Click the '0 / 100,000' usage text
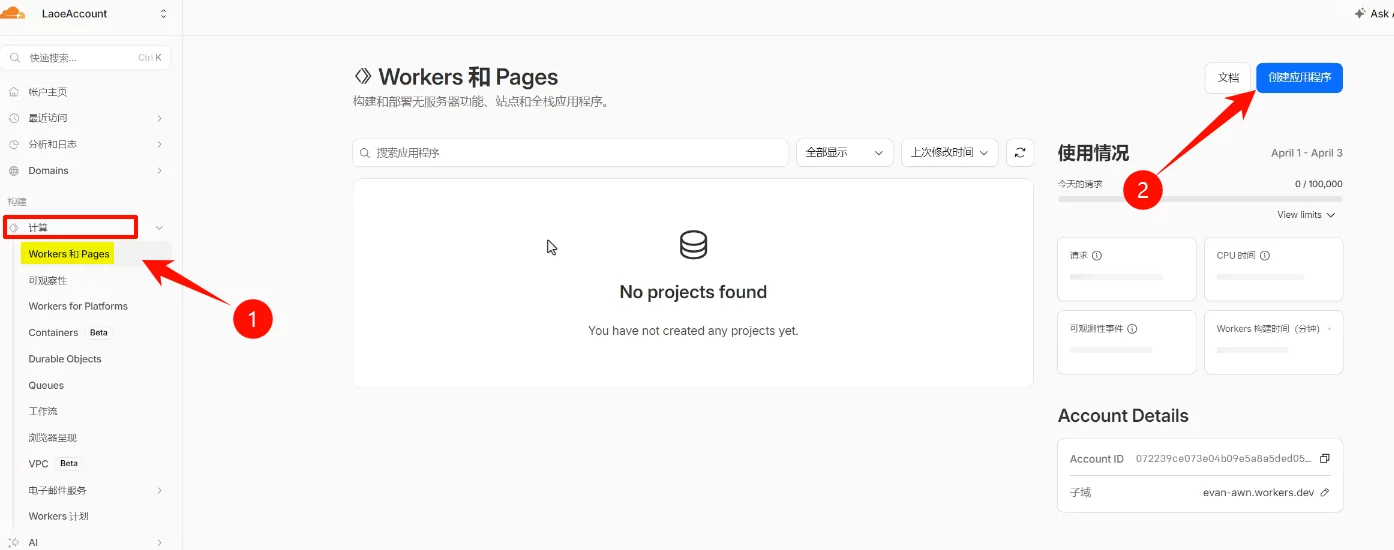The width and height of the screenshot is (1394, 550). (x=1319, y=184)
